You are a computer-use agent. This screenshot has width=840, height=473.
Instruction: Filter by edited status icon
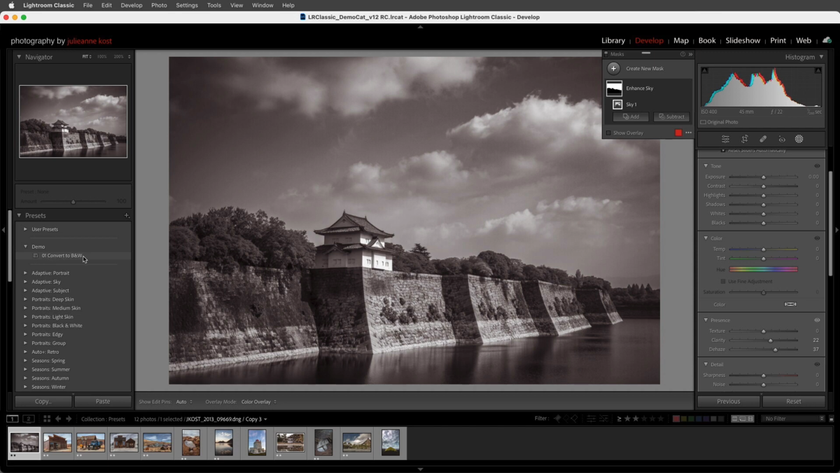591,418
